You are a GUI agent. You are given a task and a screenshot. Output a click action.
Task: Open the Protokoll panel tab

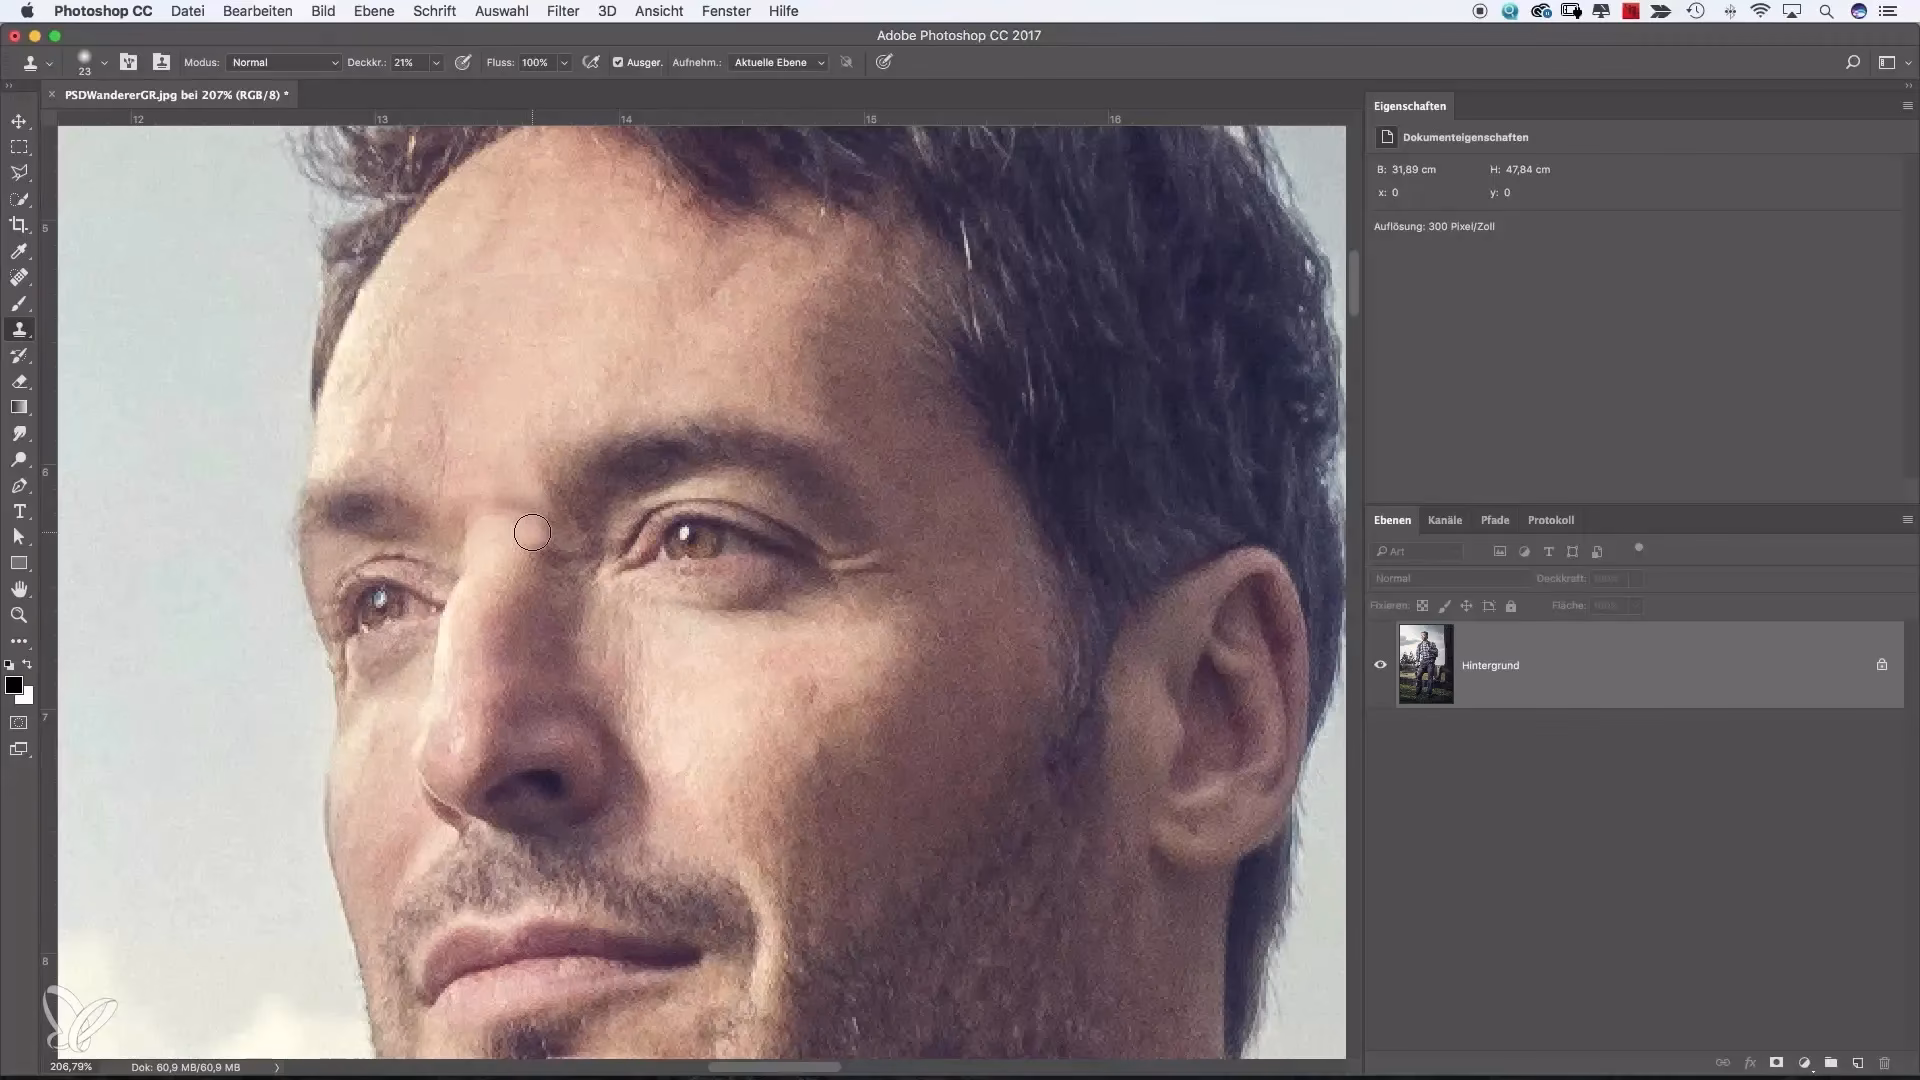(1551, 520)
